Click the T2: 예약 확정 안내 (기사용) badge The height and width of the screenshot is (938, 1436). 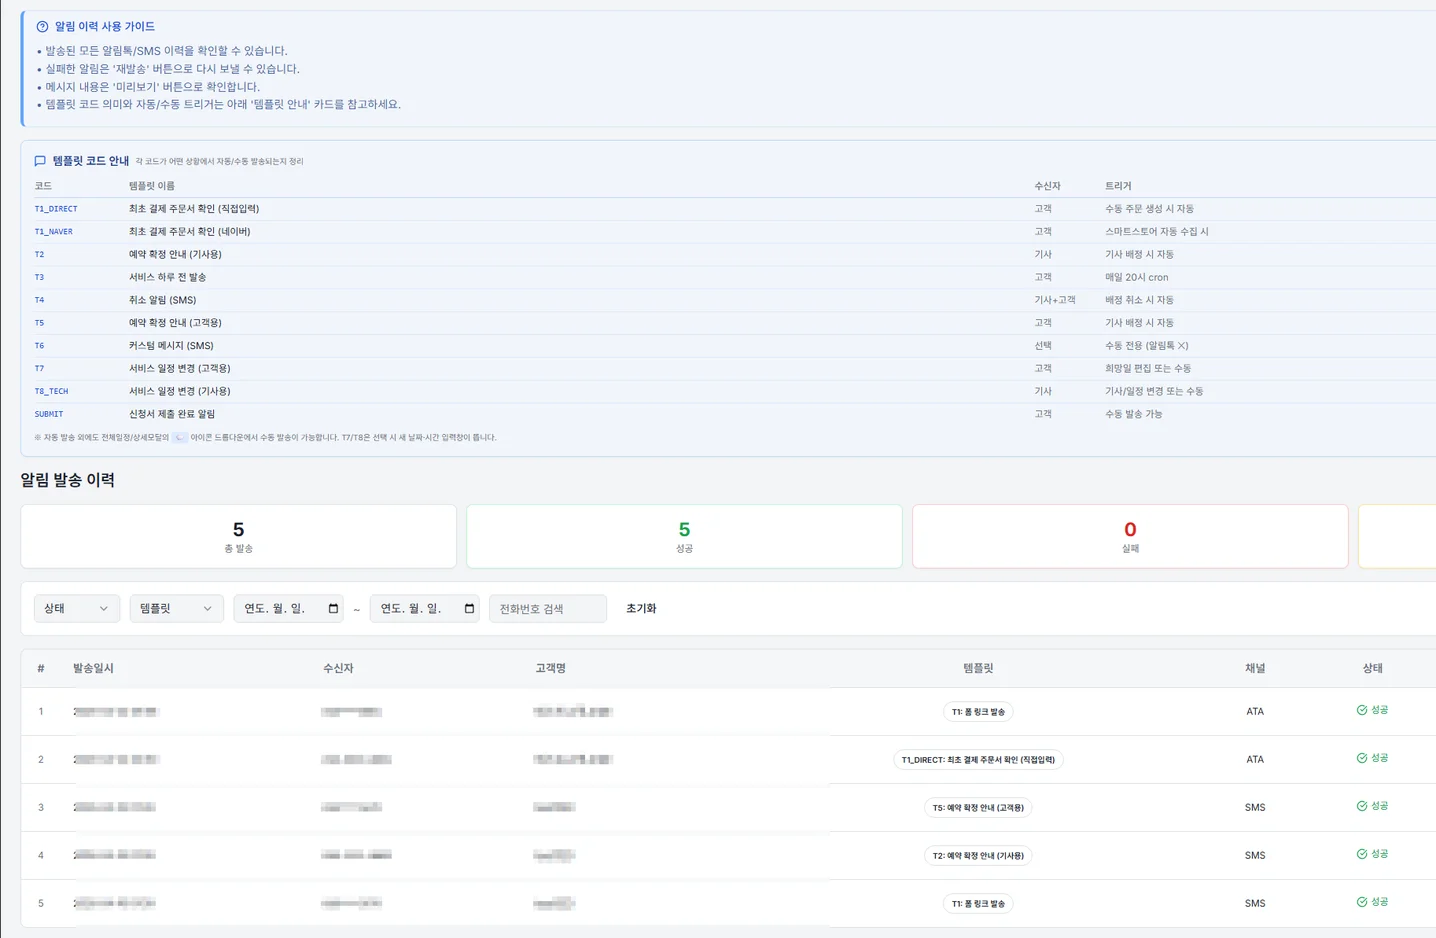click(x=978, y=856)
